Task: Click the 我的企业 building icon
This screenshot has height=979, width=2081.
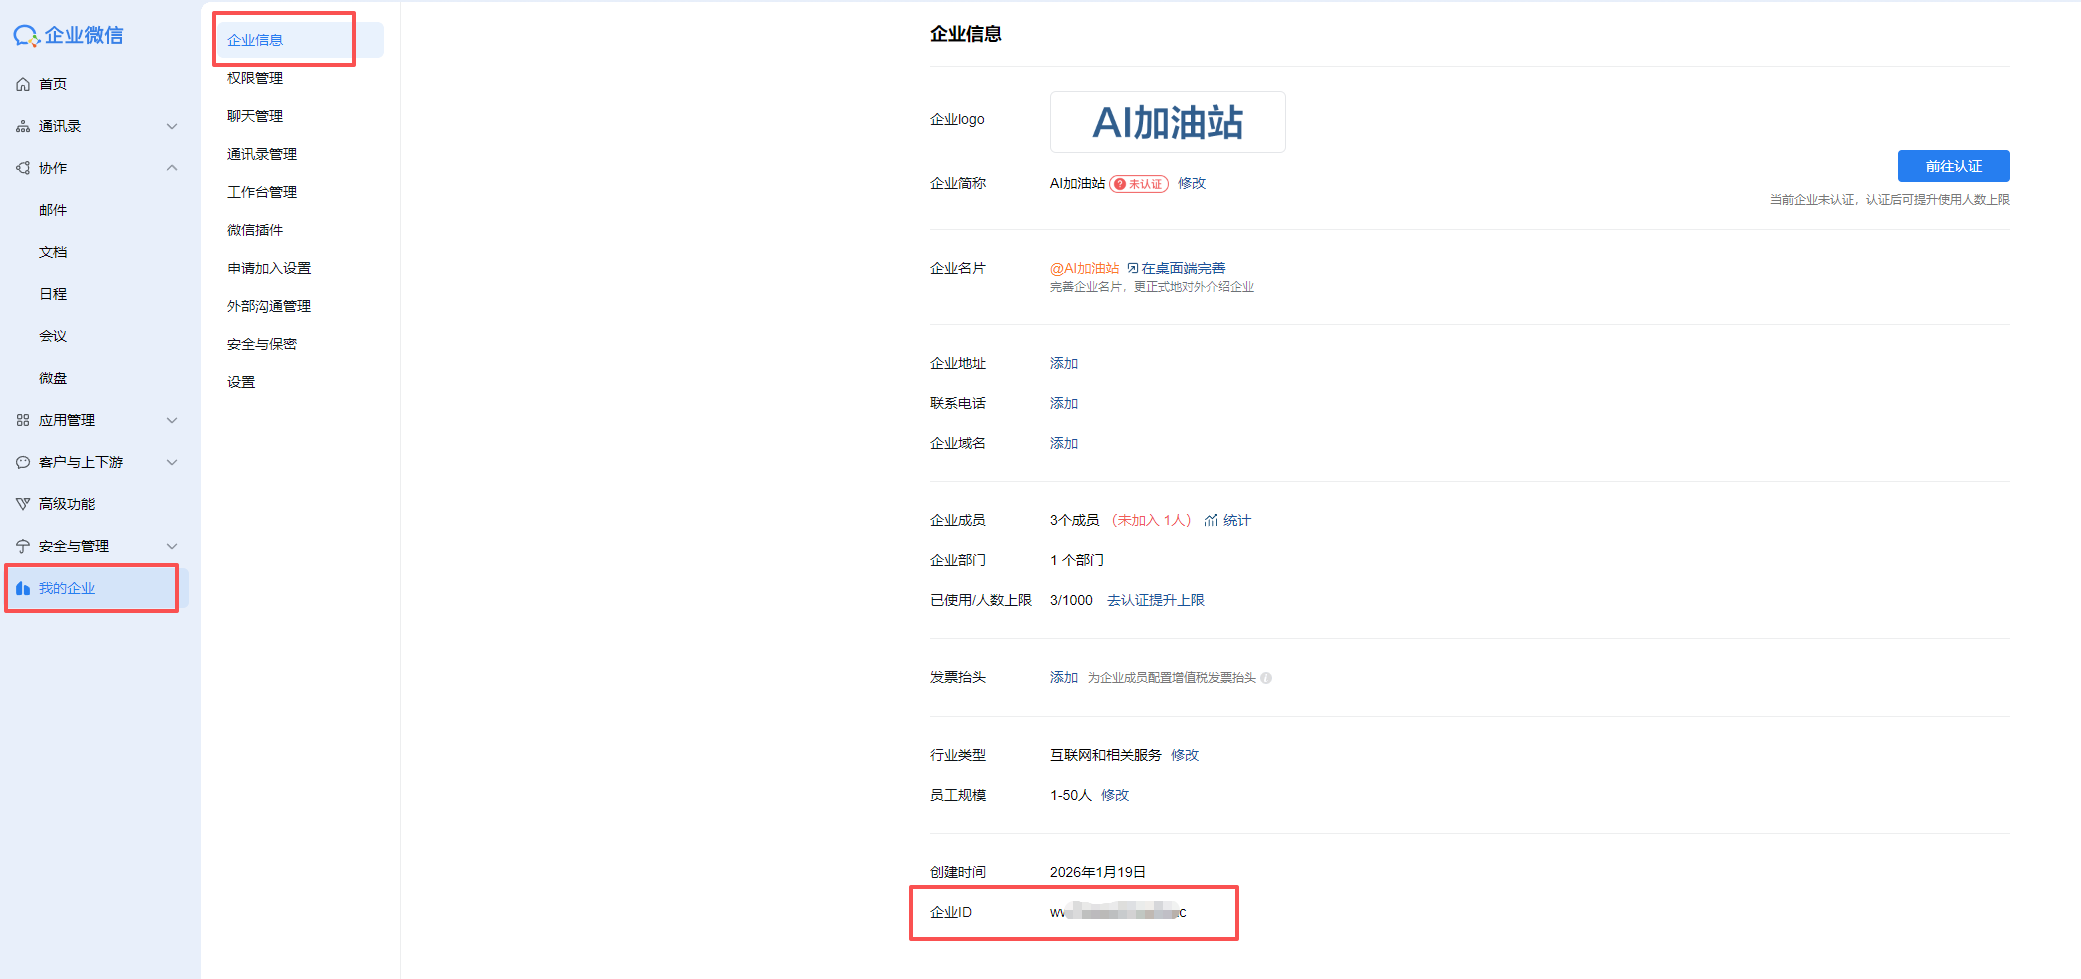Action: [x=23, y=588]
